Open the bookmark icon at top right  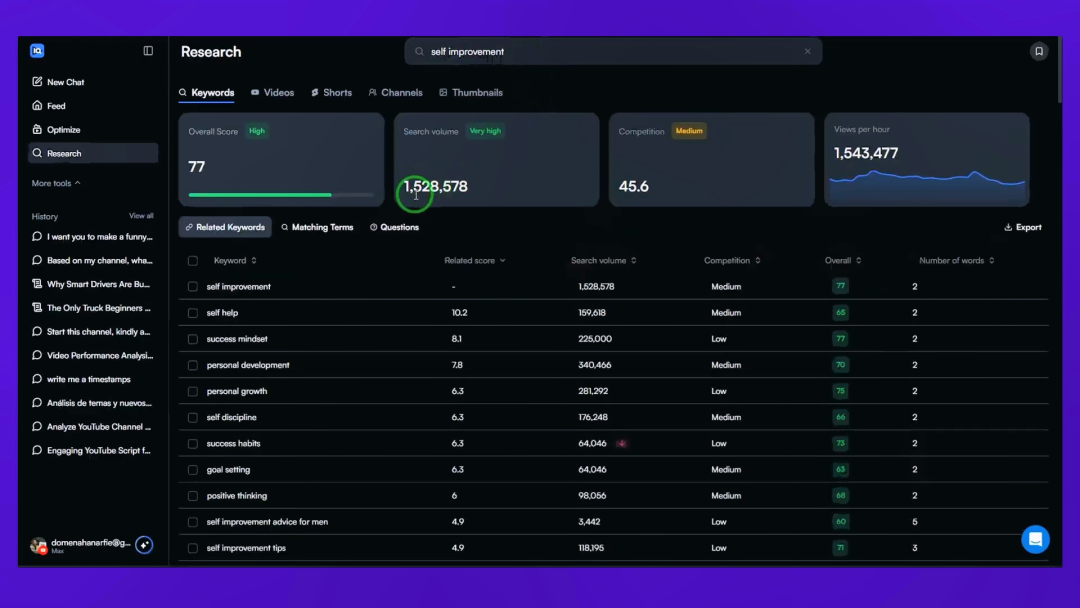point(1039,51)
